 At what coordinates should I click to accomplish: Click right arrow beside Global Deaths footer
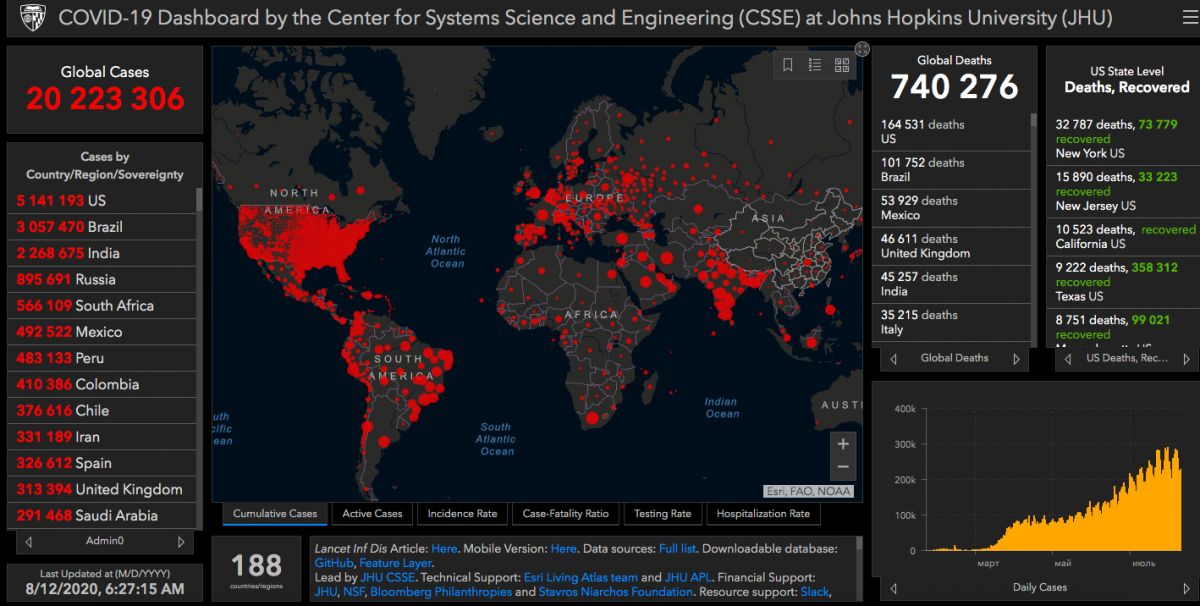pos(1016,358)
